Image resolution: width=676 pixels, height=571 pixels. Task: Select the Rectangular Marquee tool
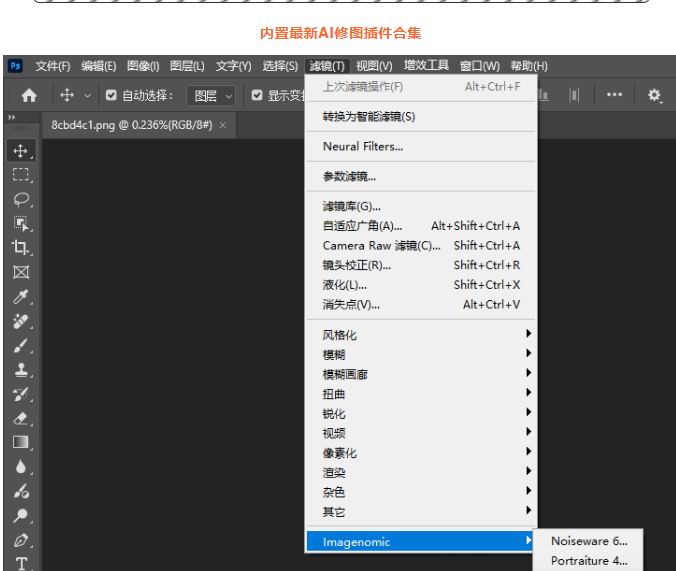coord(20,175)
